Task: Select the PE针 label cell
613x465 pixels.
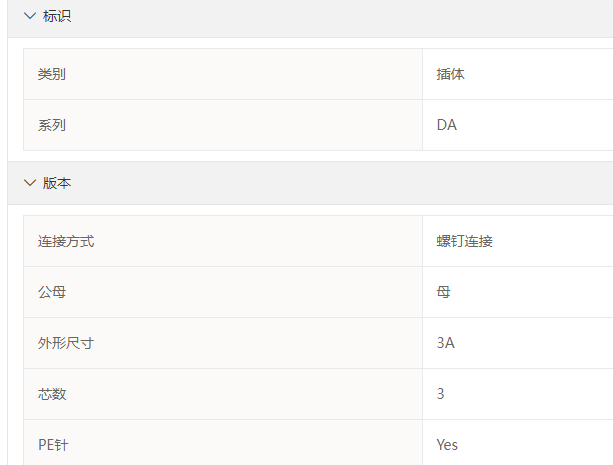Action: click(x=223, y=443)
